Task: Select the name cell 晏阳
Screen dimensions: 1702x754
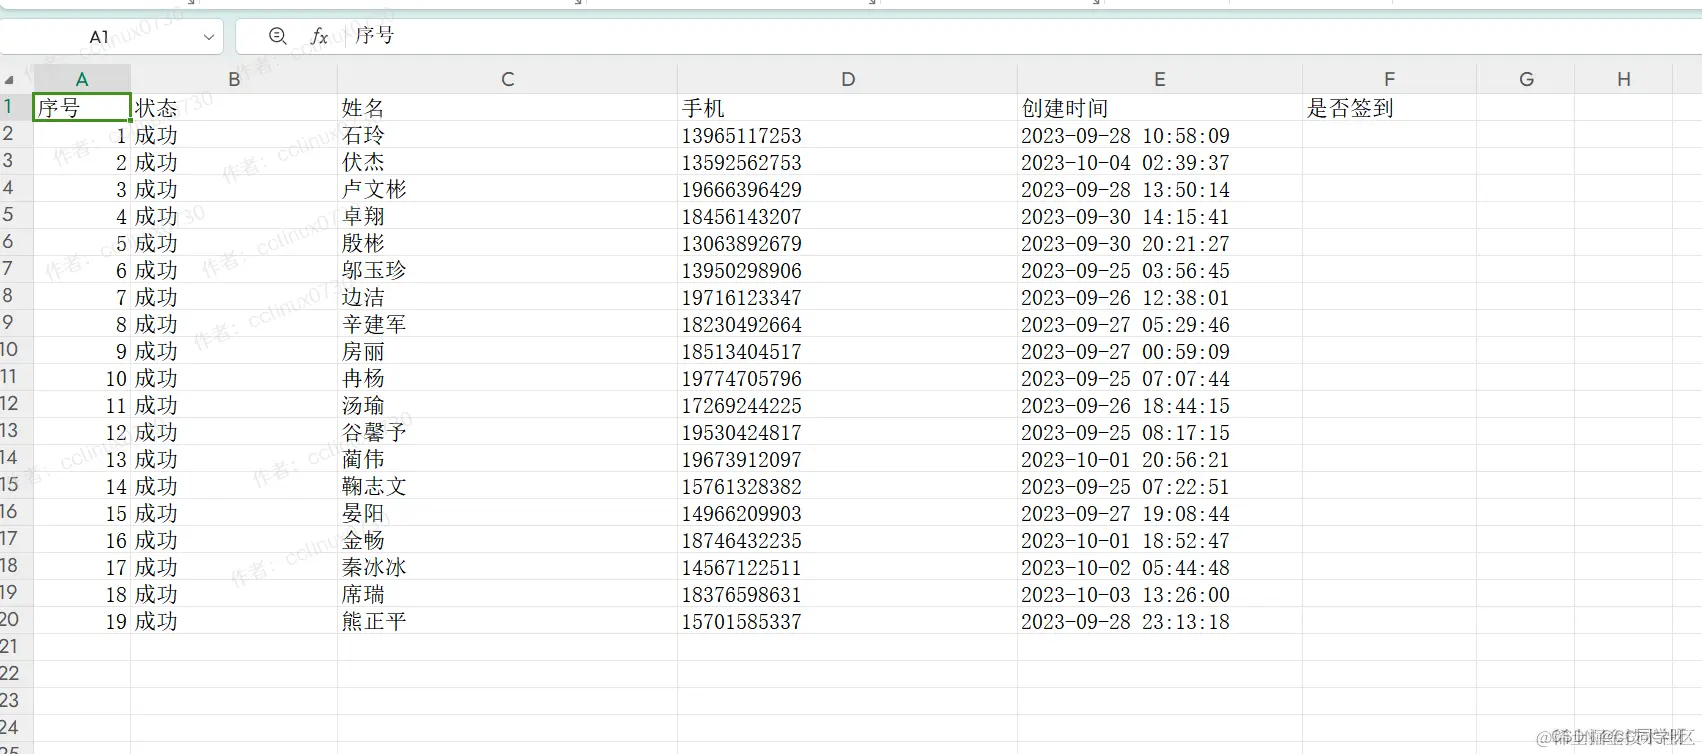Action: [x=507, y=513]
